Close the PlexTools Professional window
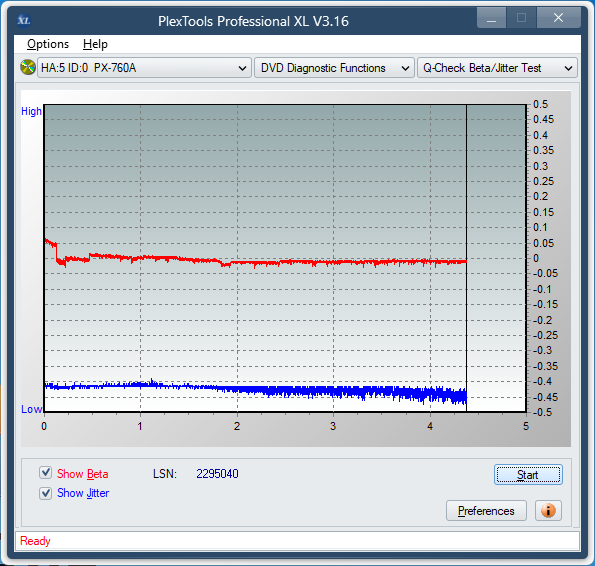Screen dimensions: 595x566 (x=558, y=17)
